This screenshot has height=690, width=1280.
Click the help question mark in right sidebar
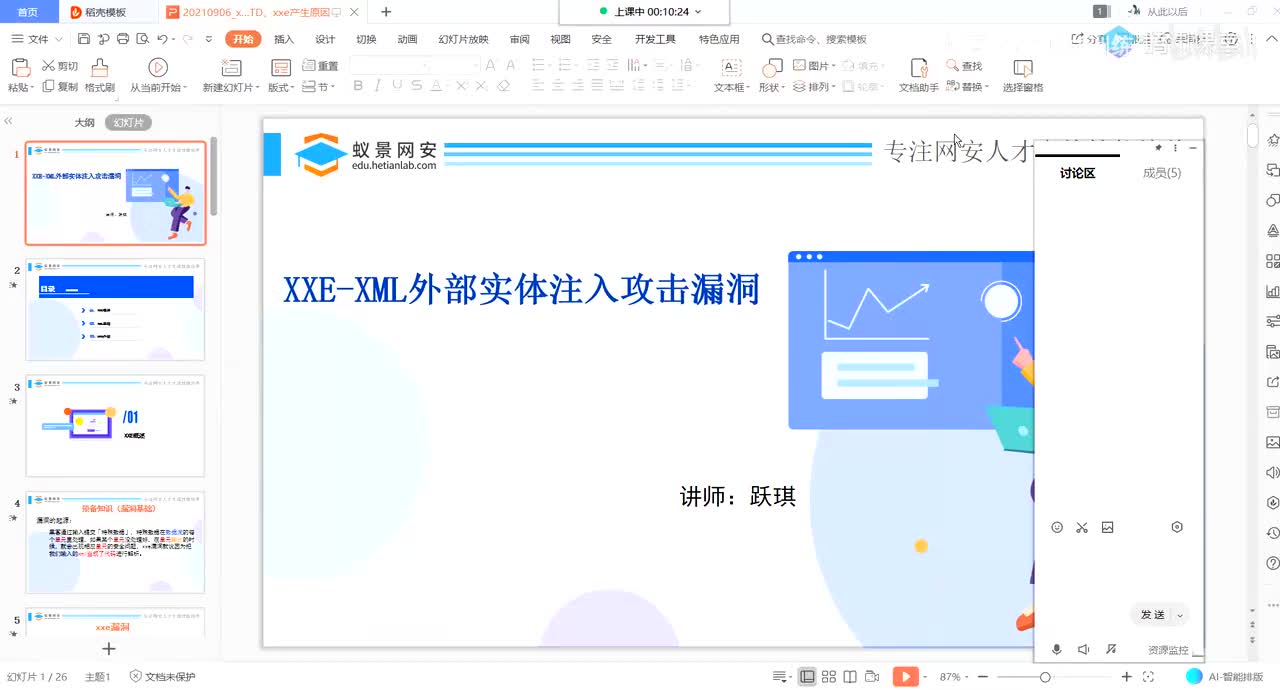1273,563
